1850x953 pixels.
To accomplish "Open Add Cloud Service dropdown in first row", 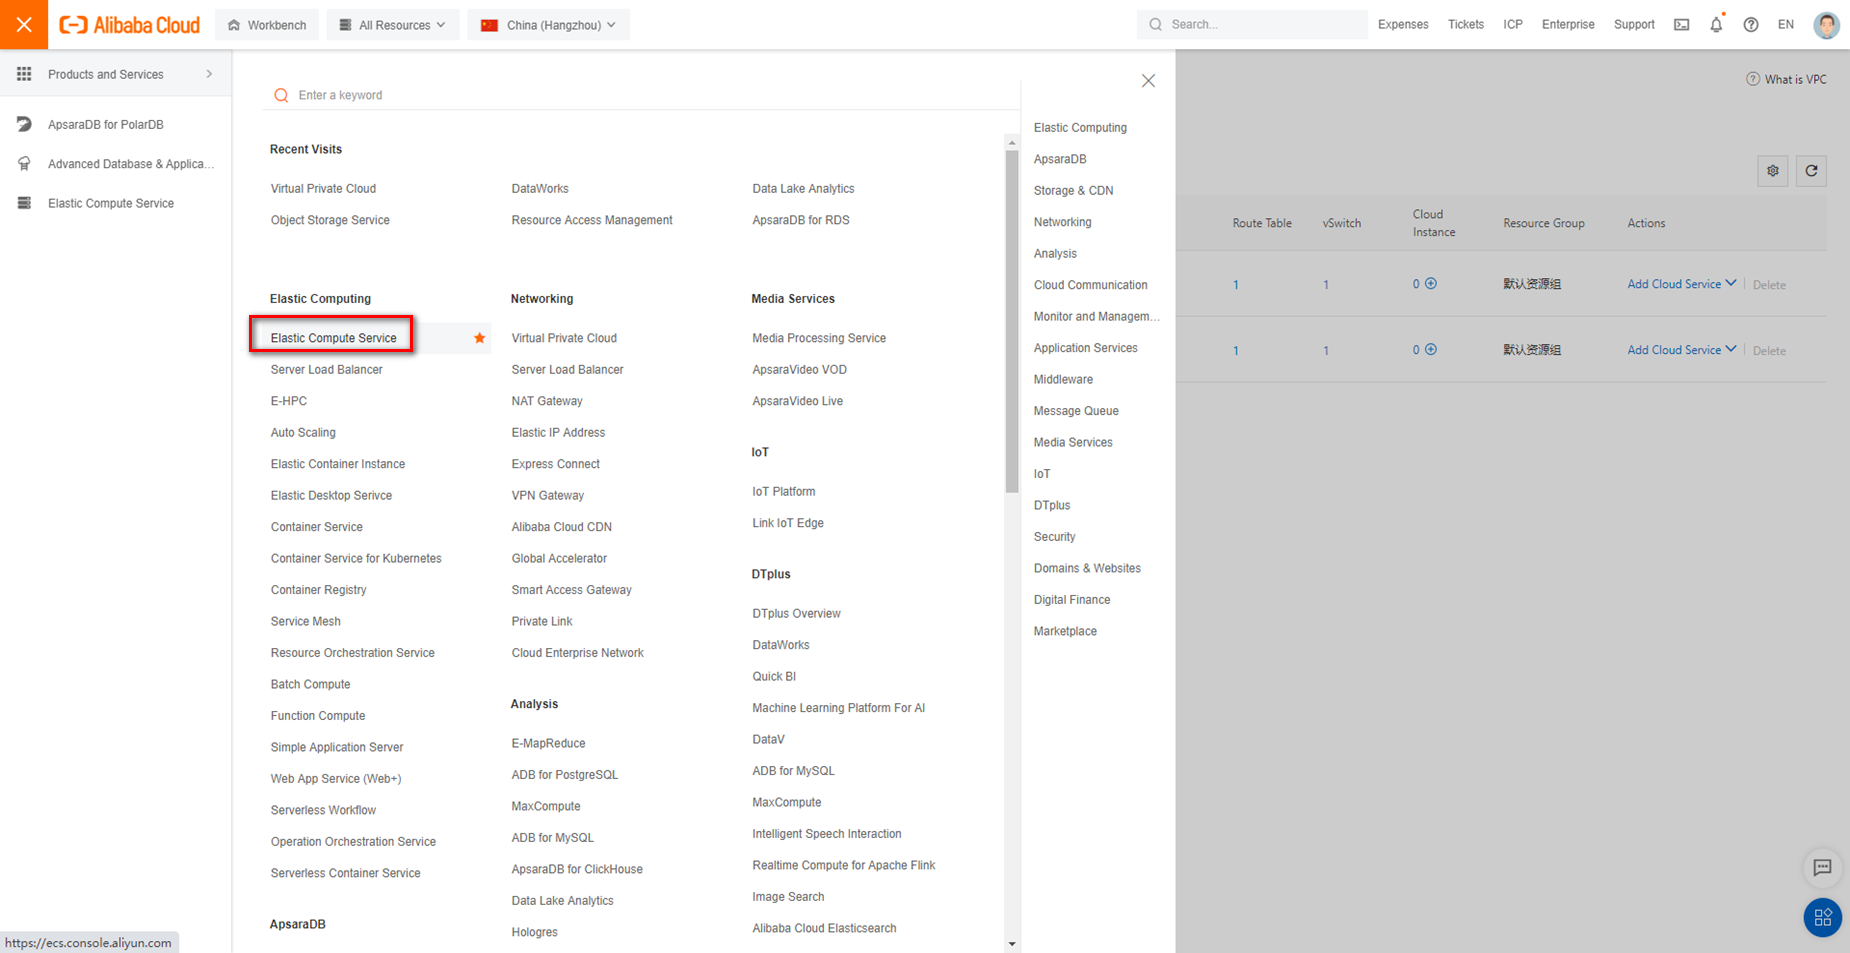I will point(1681,284).
